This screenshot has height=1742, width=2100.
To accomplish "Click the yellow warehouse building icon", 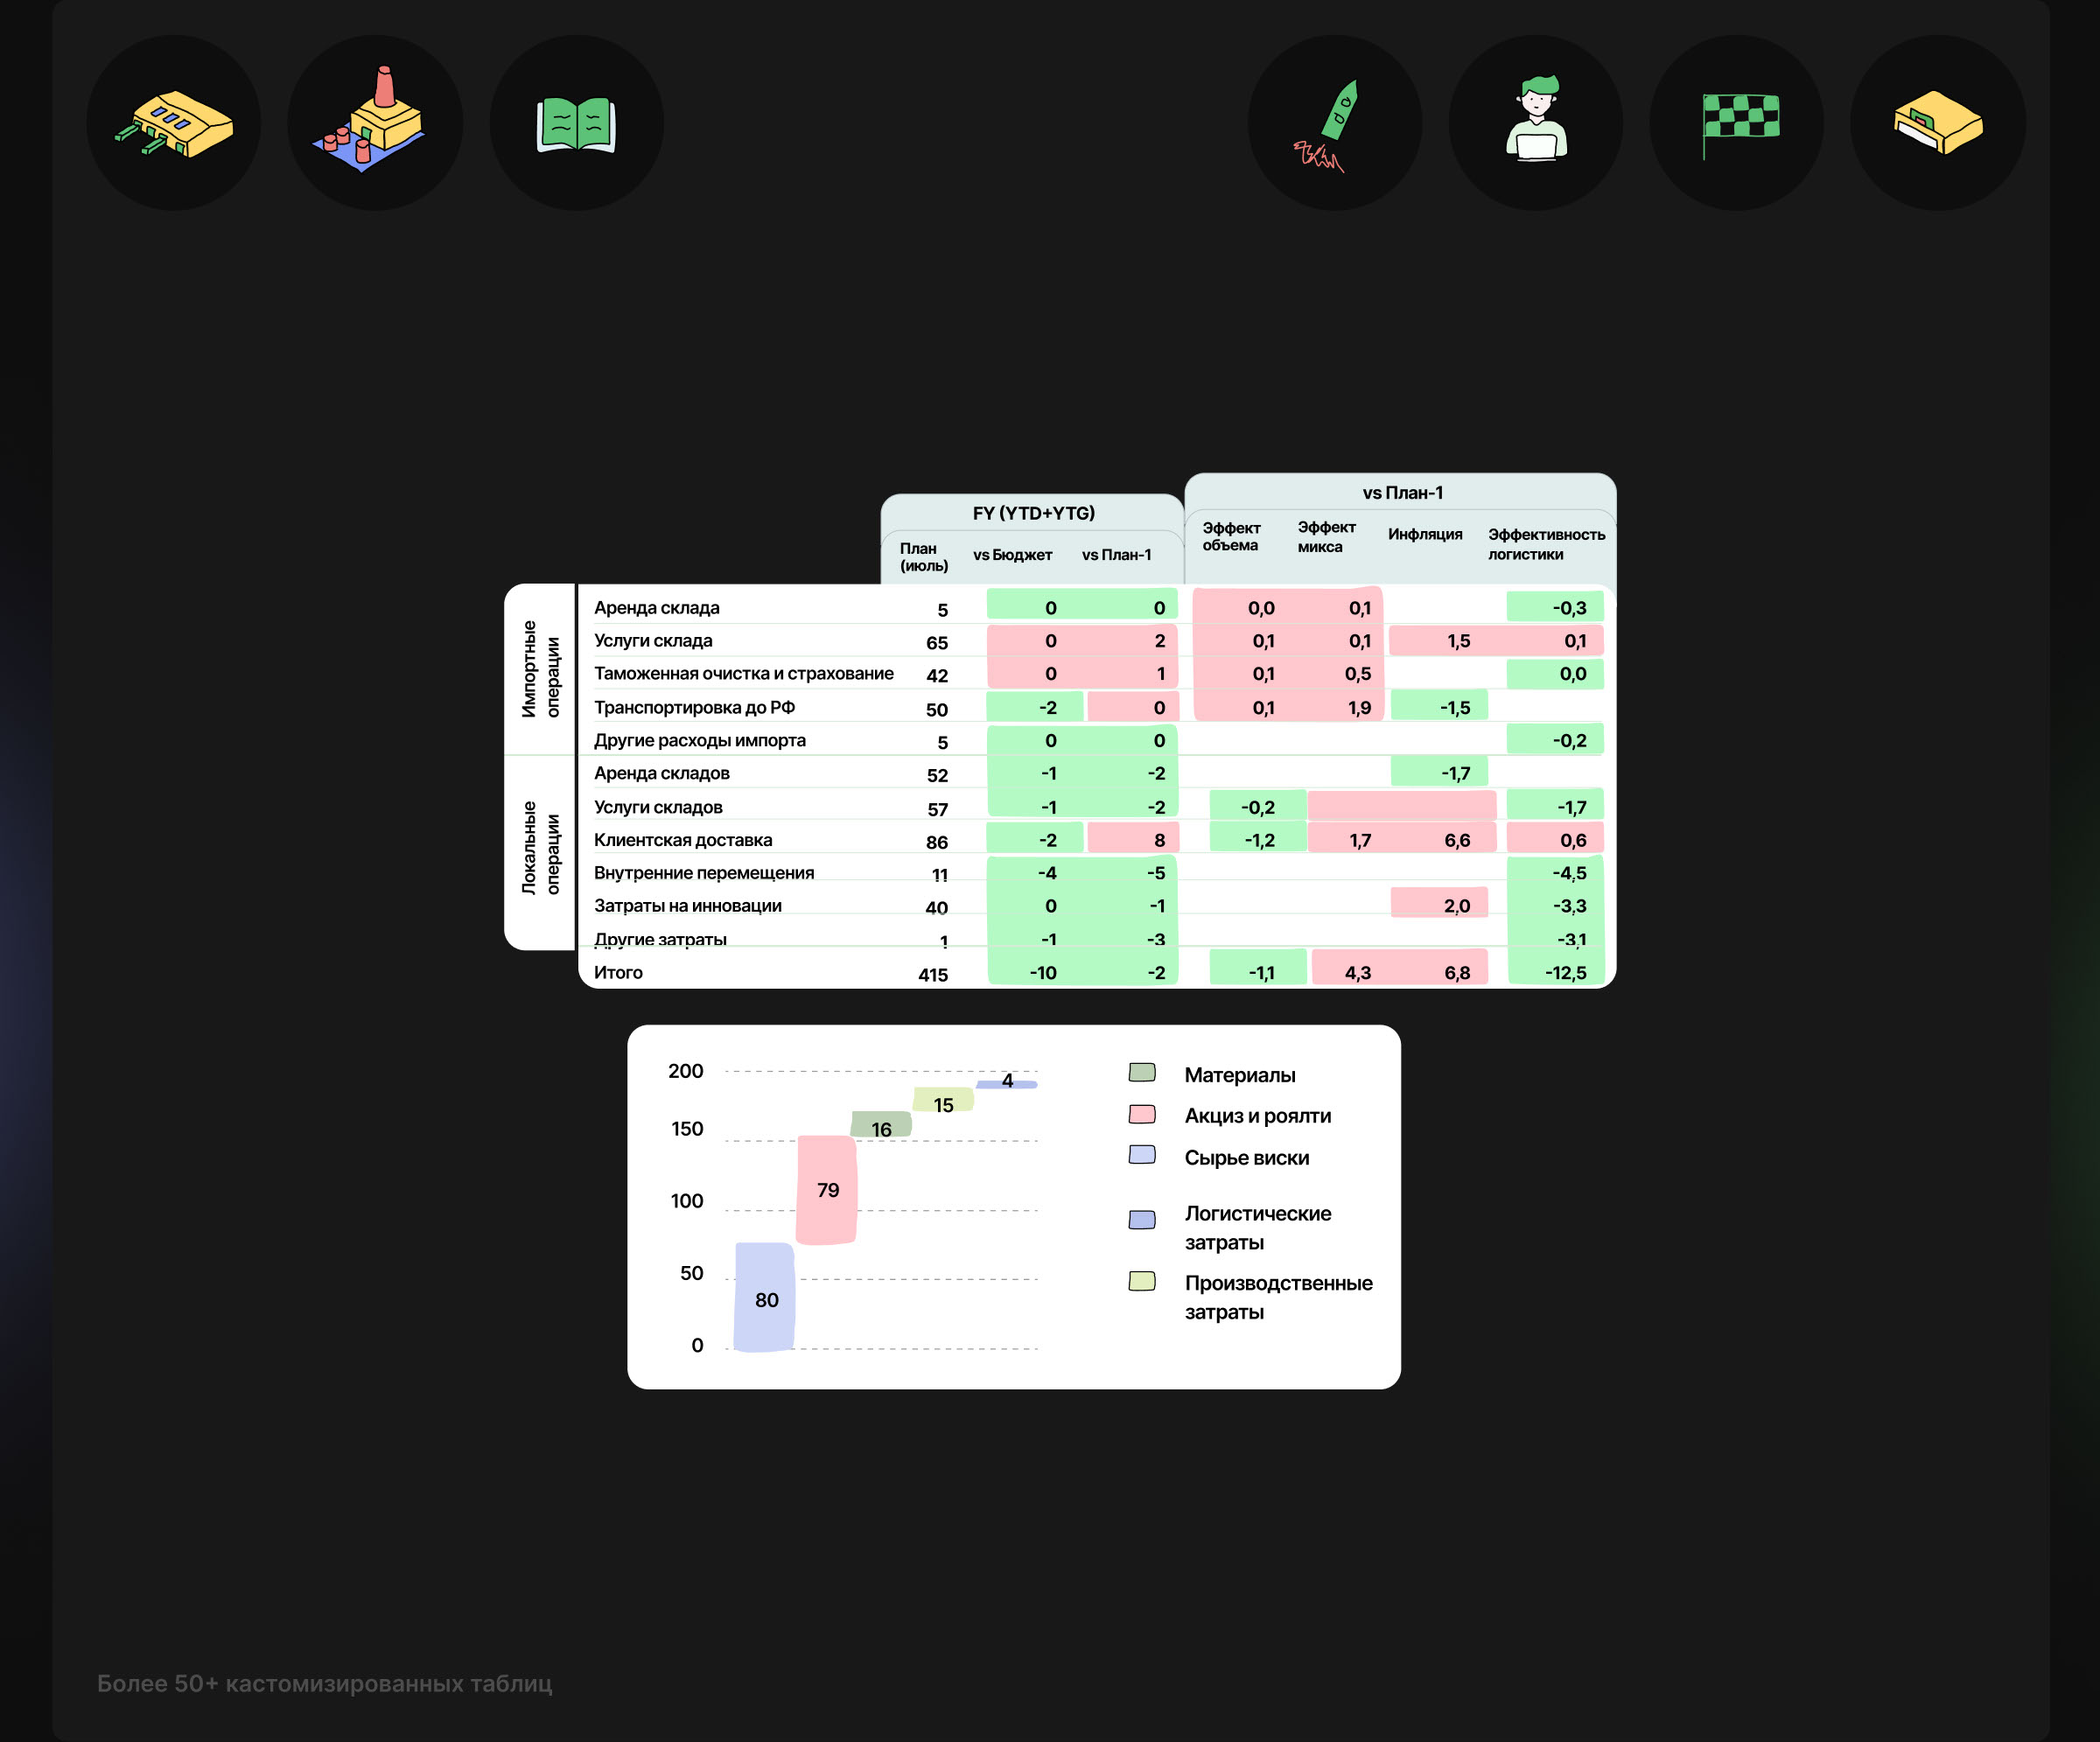I will [x=174, y=123].
